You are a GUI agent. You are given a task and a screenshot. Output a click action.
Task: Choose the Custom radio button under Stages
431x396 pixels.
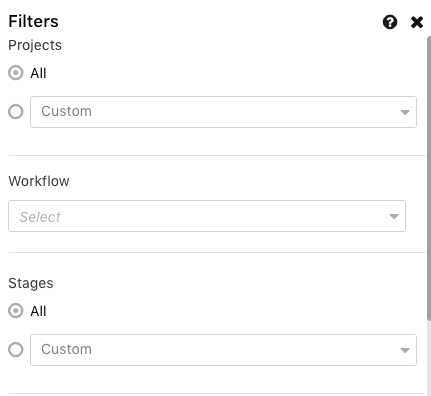[x=16, y=350]
